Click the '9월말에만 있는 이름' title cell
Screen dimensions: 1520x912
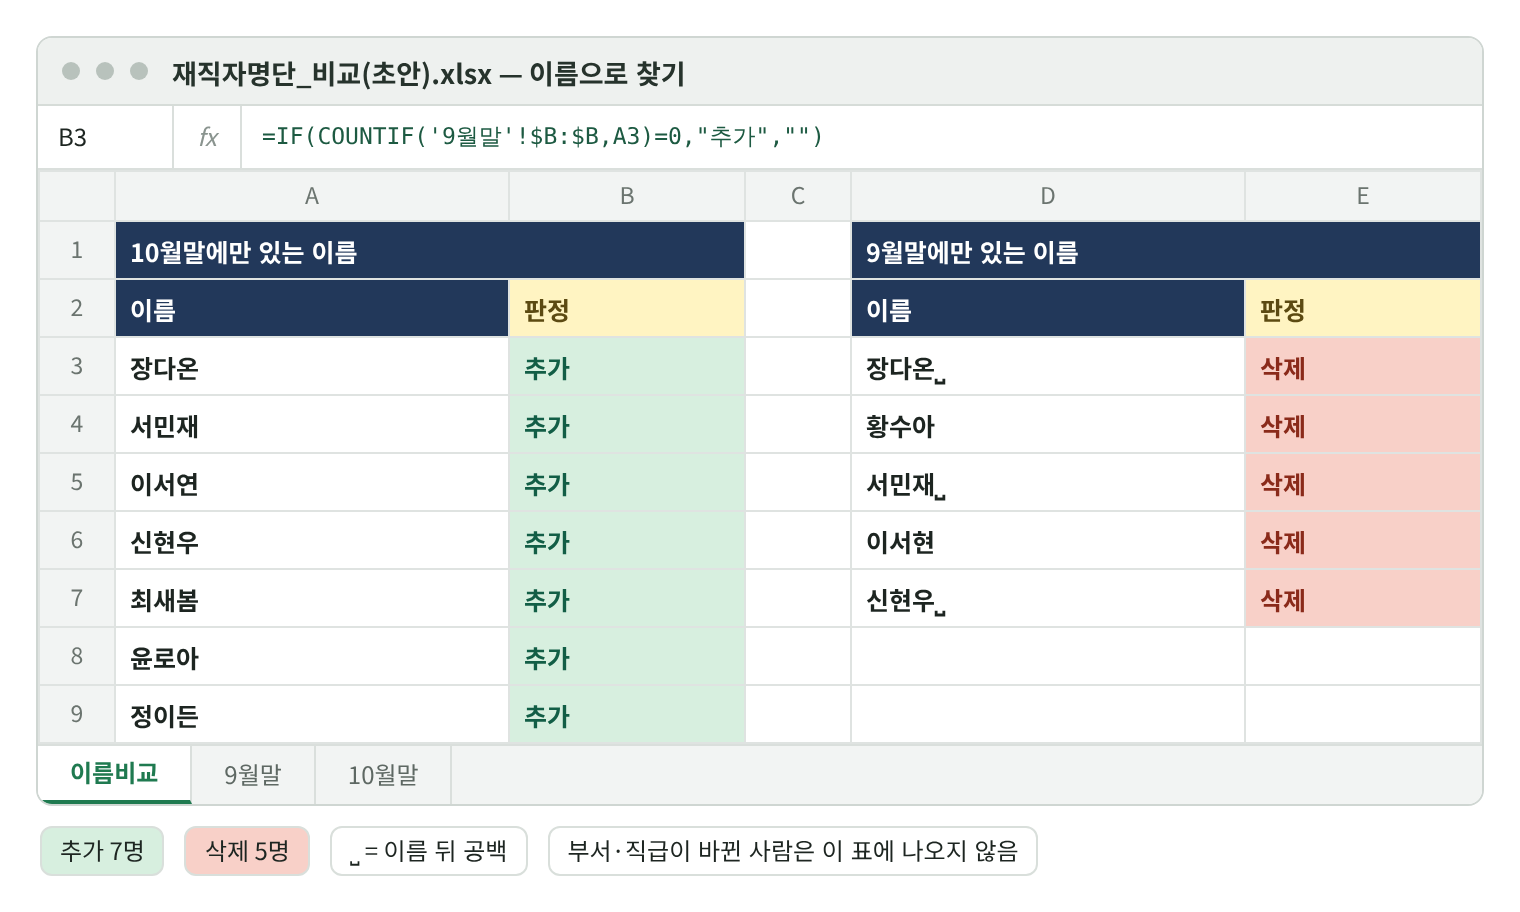coord(1166,250)
